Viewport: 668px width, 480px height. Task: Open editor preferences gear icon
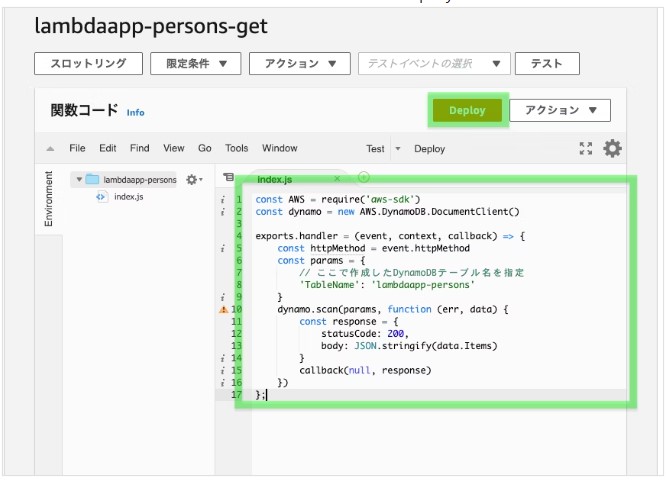tap(612, 149)
